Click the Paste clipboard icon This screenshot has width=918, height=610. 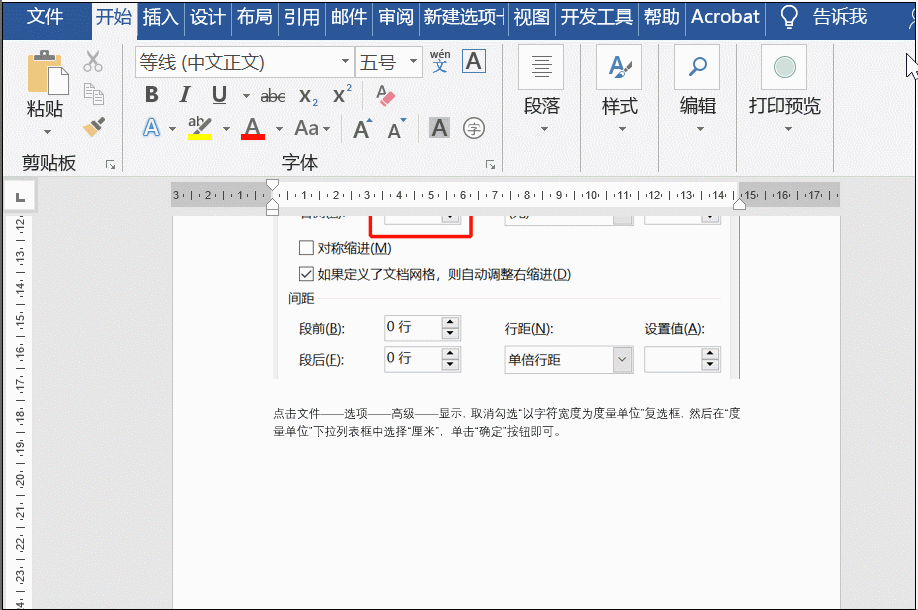click(x=47, y=73)
